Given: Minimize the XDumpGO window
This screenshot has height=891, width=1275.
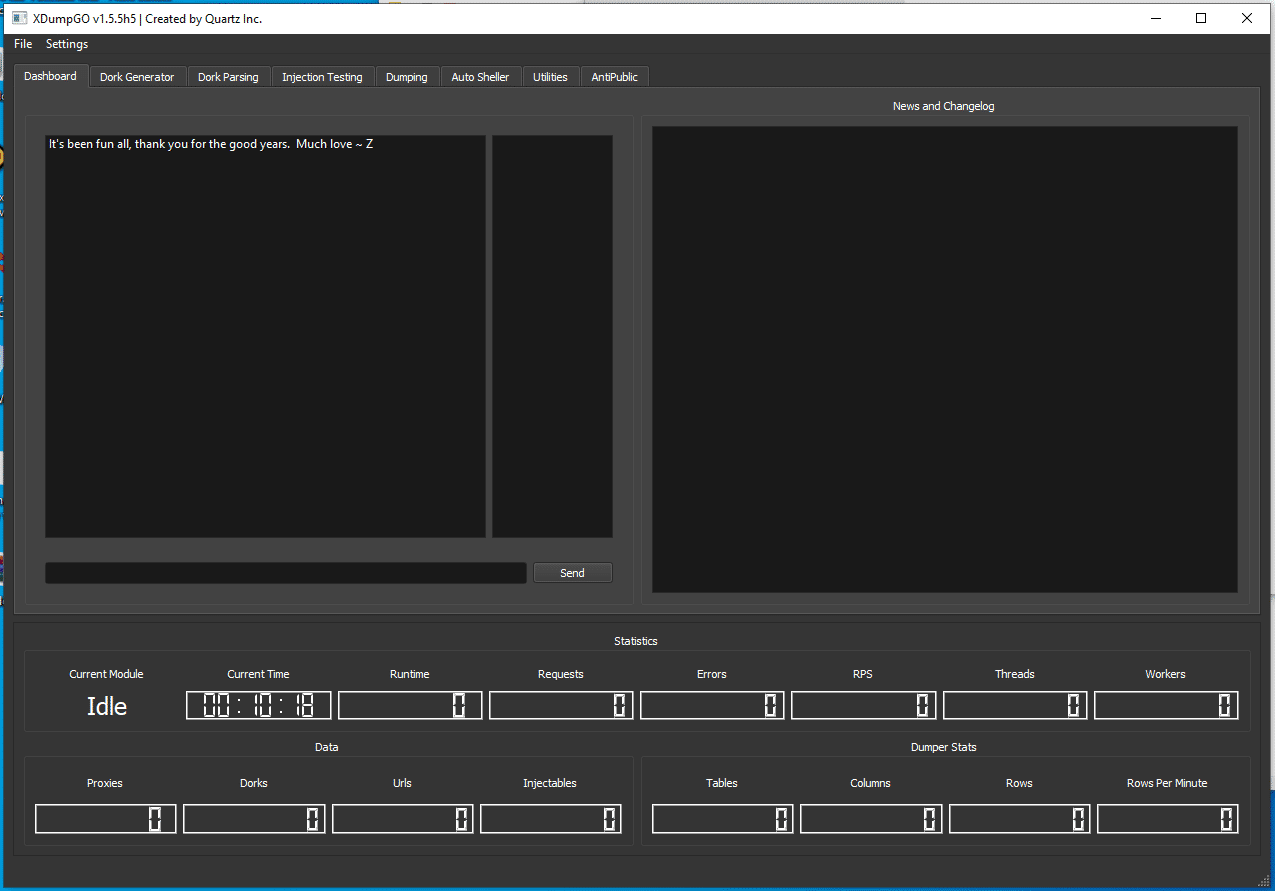Looking at the screenshot, I should tap(1156, 18).
